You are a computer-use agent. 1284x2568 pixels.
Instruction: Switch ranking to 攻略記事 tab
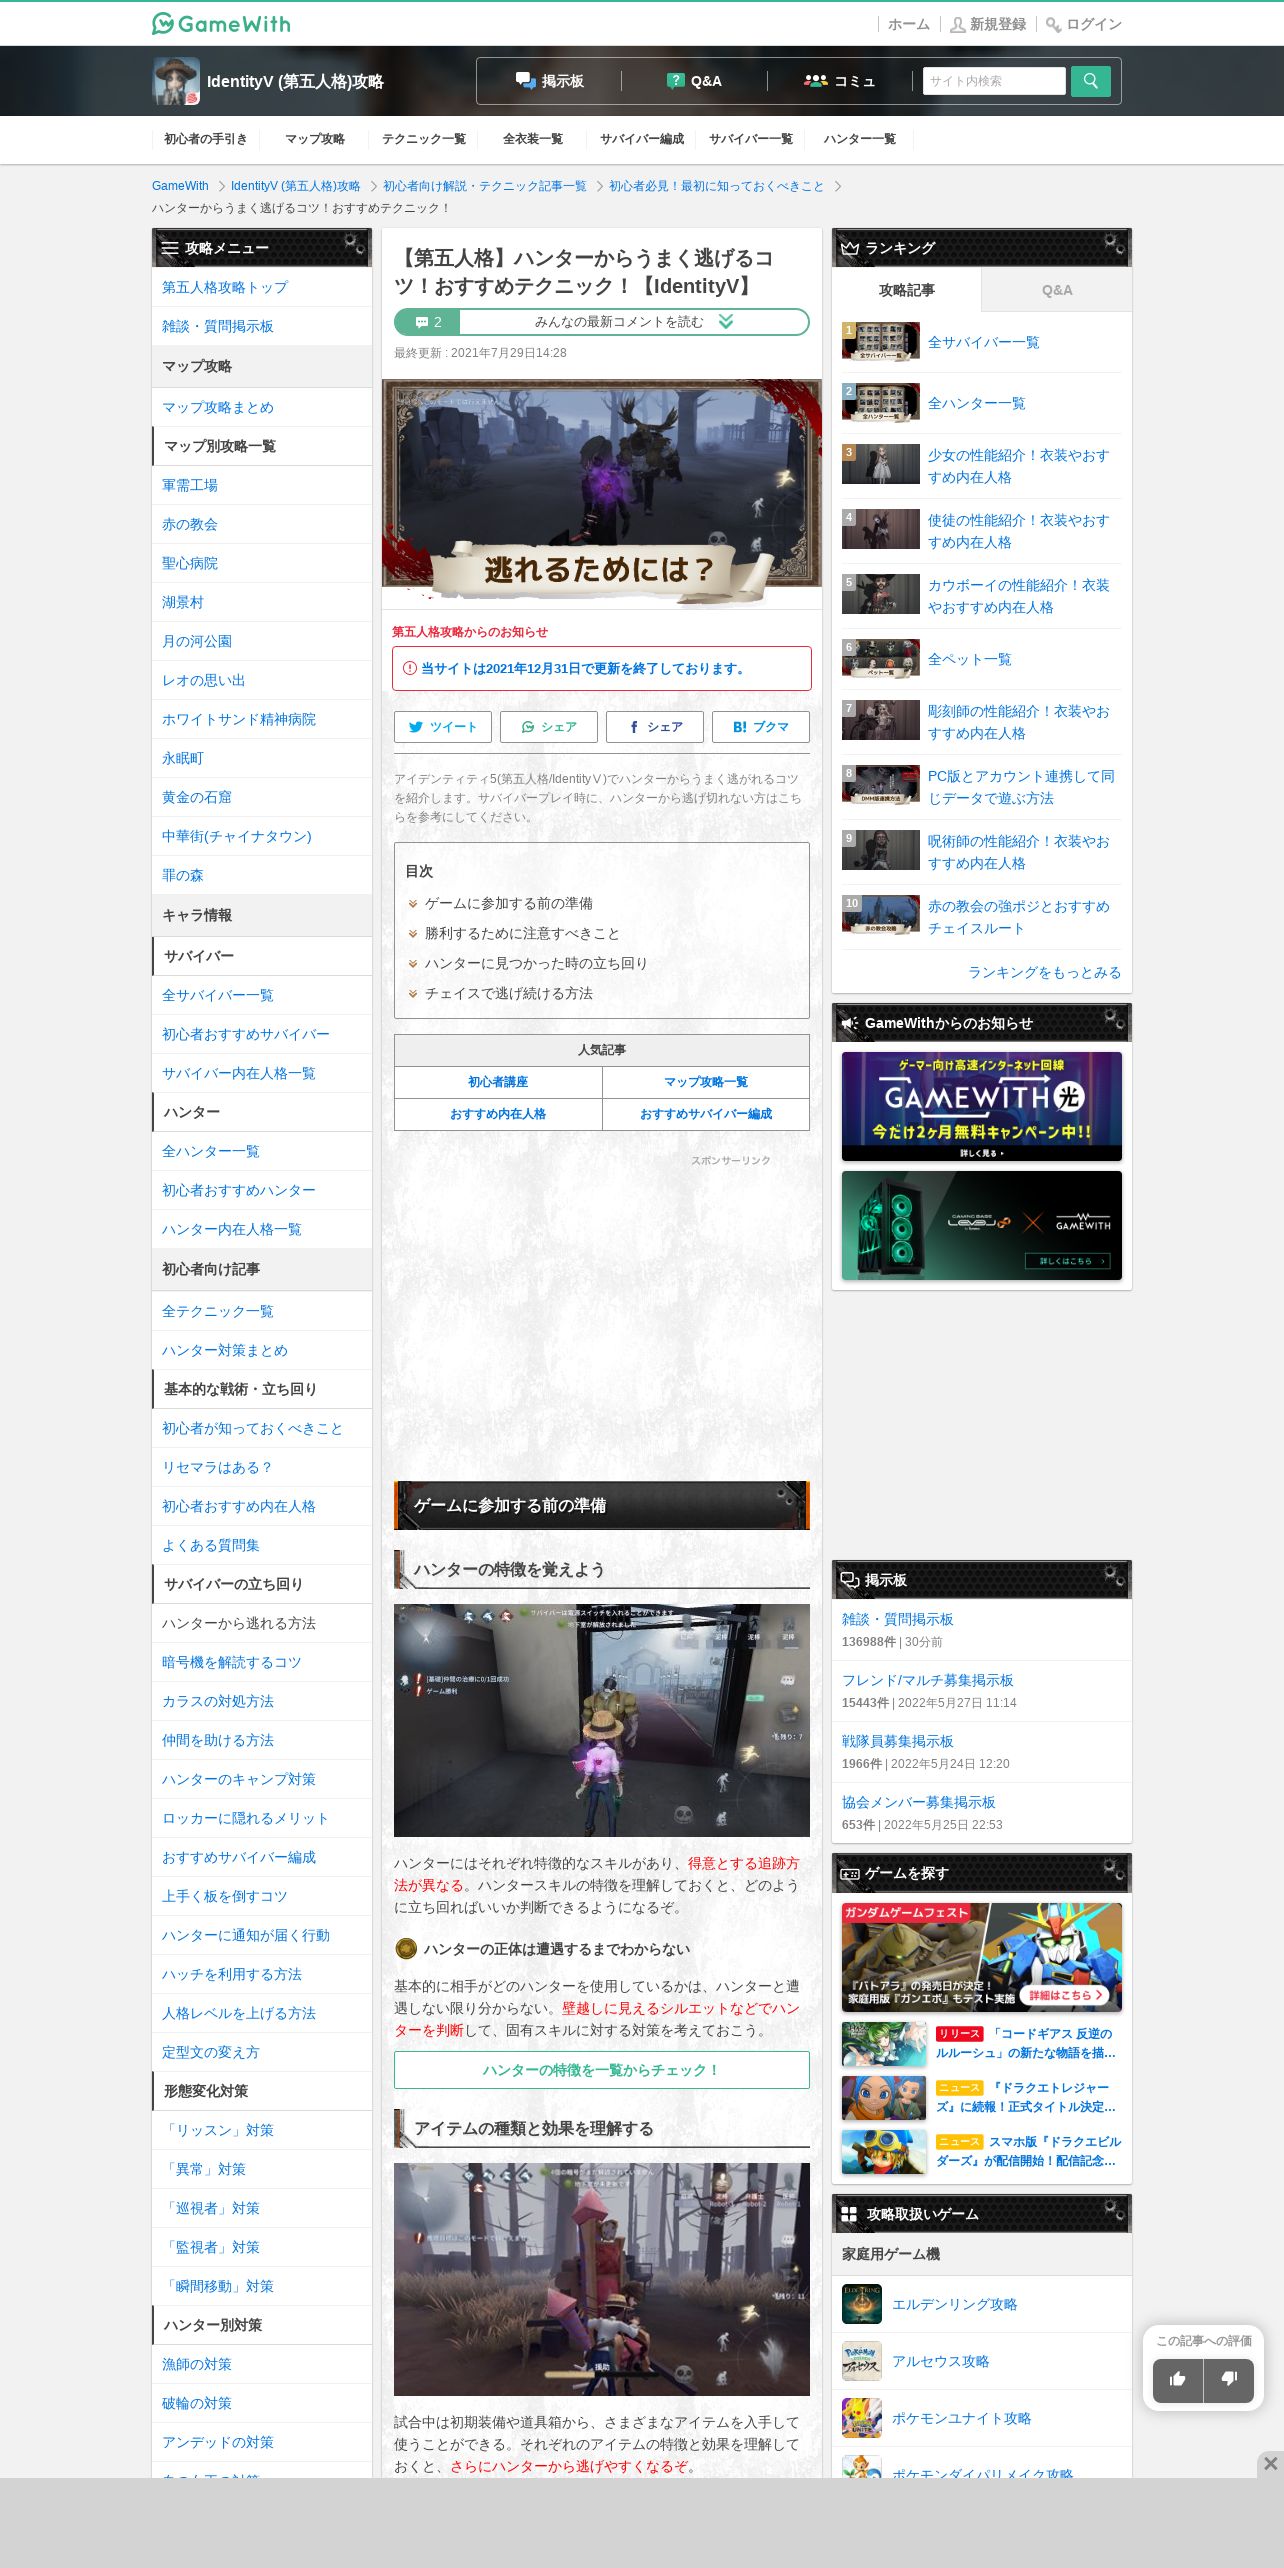[907, 290]
